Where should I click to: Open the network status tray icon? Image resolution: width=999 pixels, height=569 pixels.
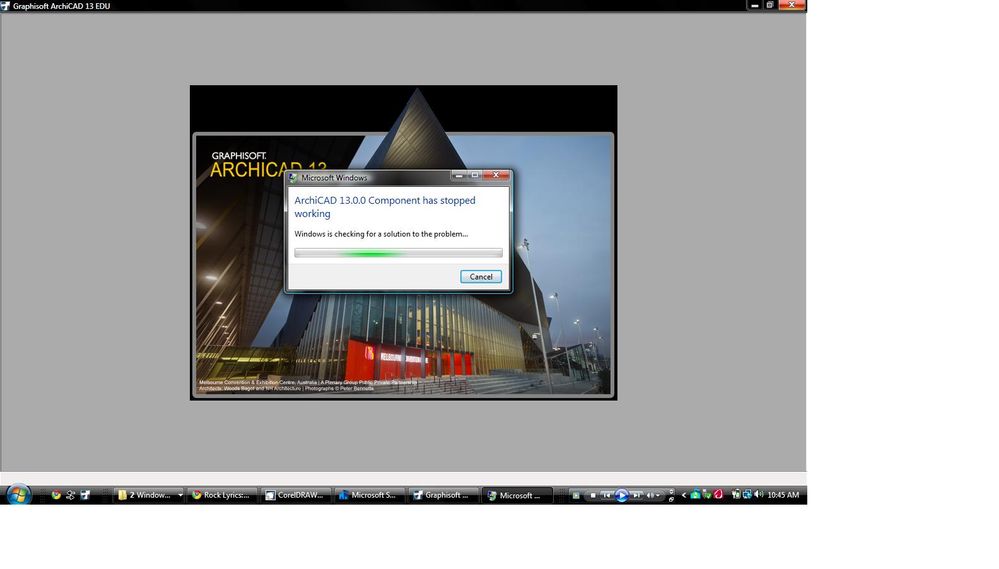pyautogui.click(x=746, y=494)
